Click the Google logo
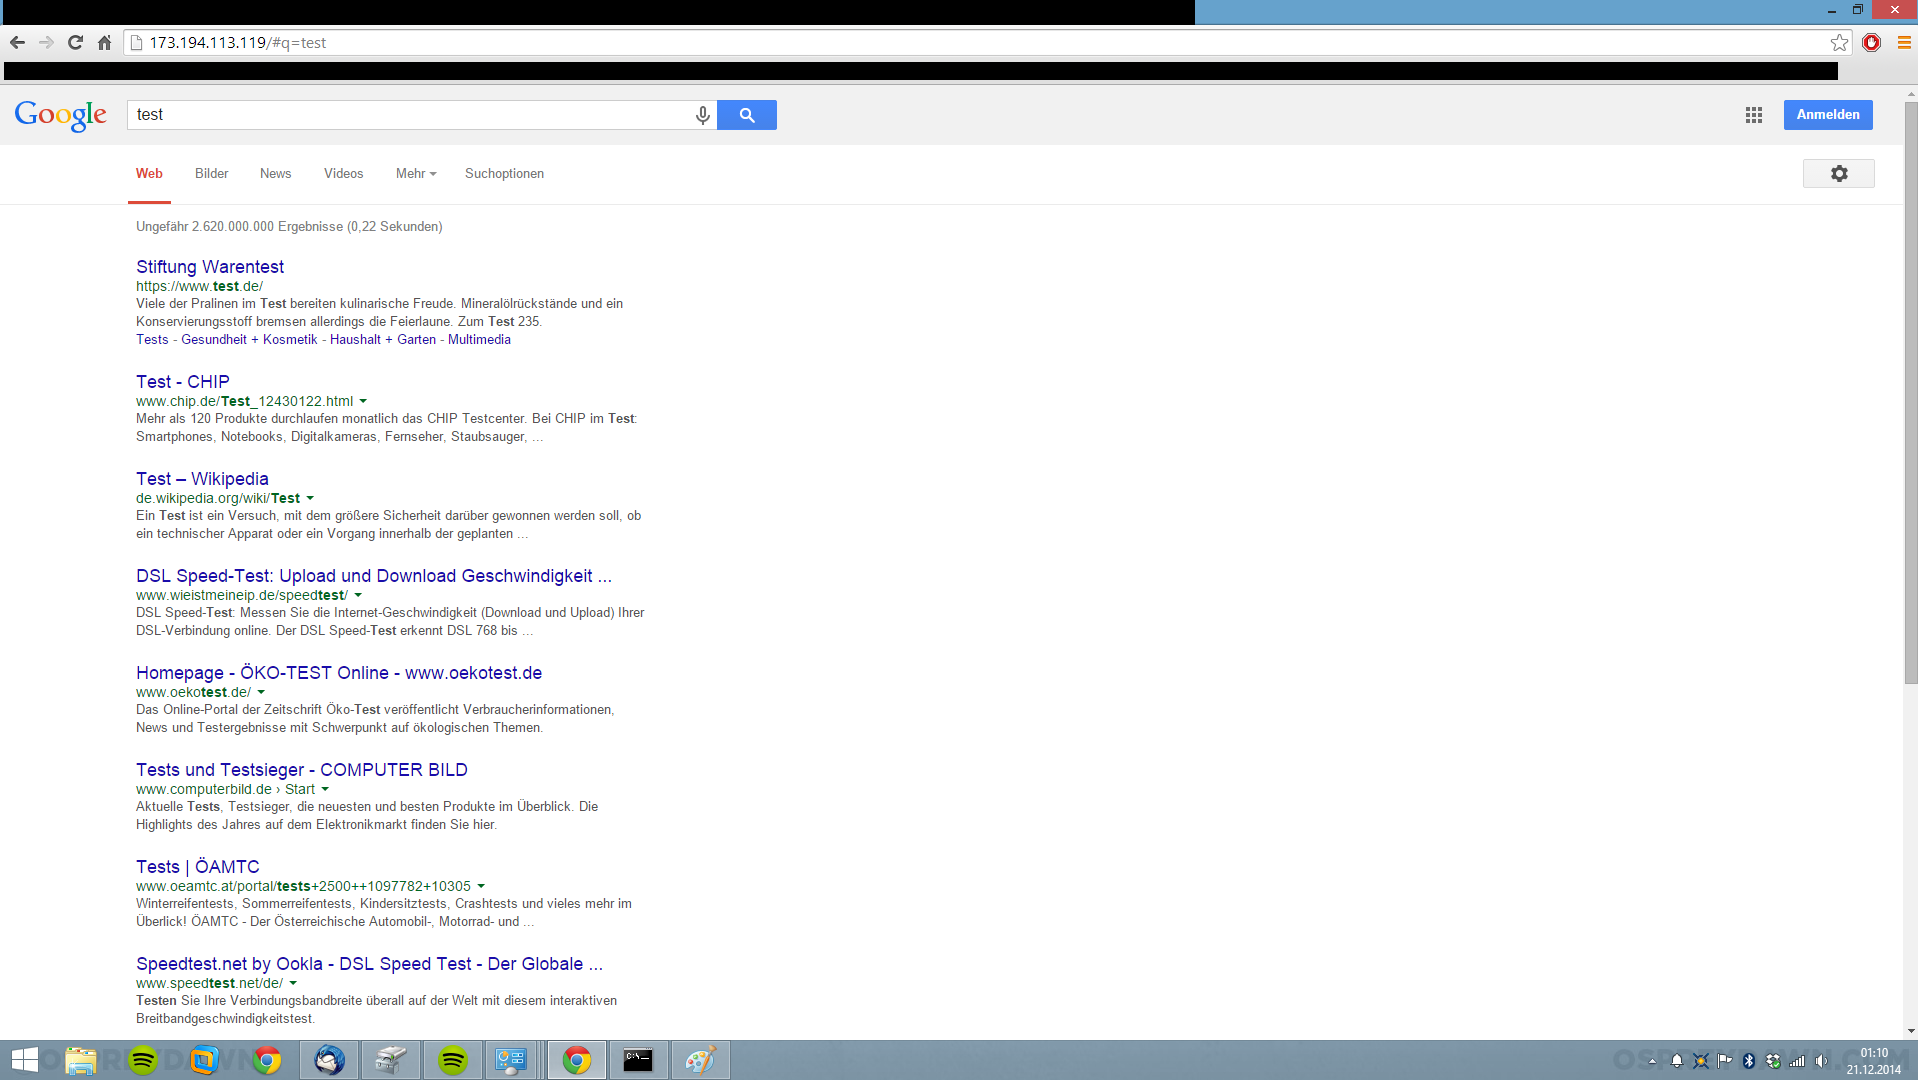Image resolution: width=1918 pixels, height=1080 pixels. 60,116
